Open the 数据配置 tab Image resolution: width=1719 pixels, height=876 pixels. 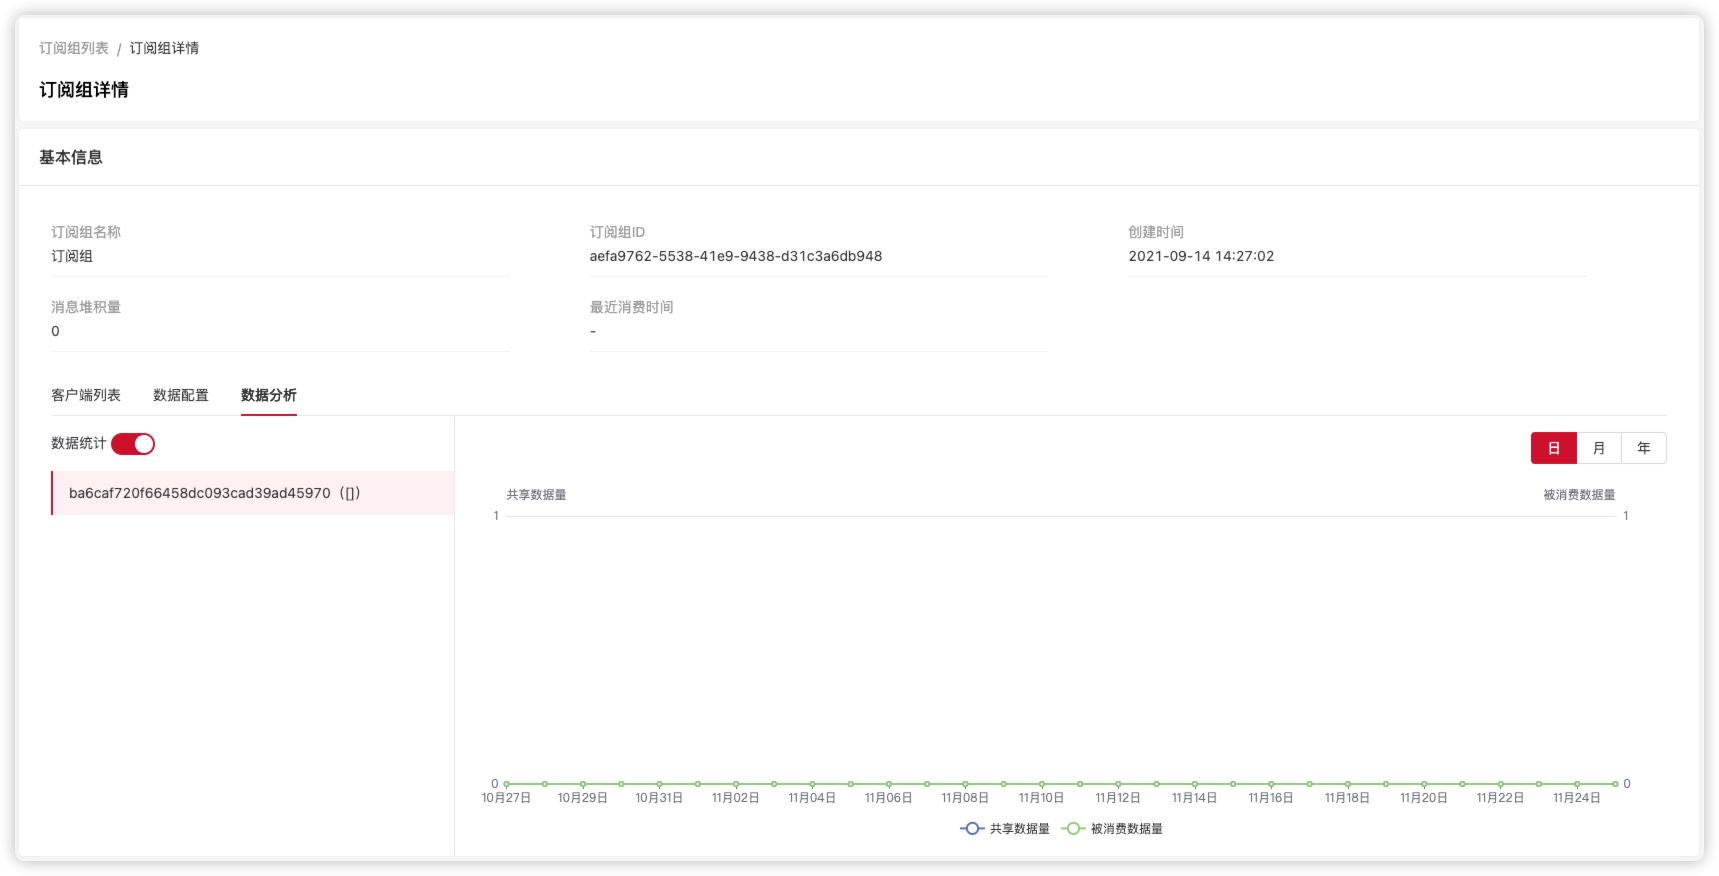pyautogui.click(x=181, y=395)
